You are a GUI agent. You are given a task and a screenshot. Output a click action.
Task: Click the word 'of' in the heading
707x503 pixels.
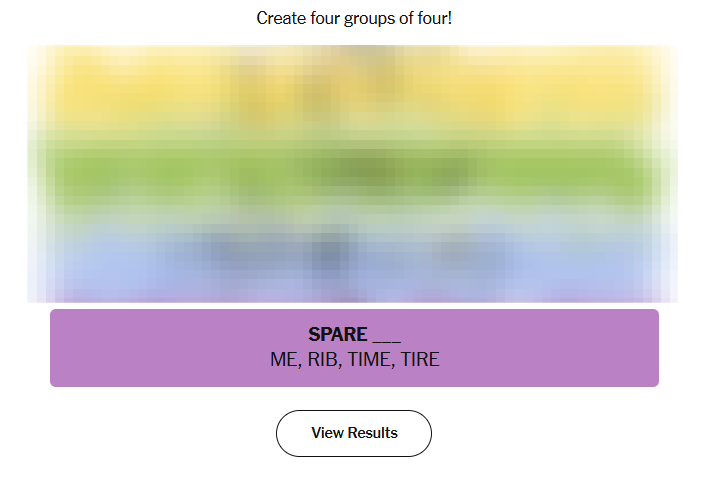click(x=408, y=18)
